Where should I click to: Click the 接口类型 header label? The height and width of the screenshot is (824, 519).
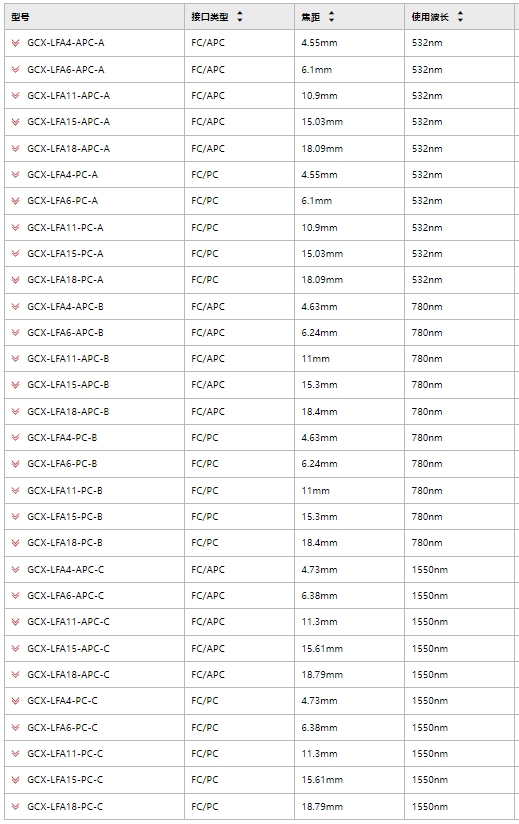click(x=210, y=17)
